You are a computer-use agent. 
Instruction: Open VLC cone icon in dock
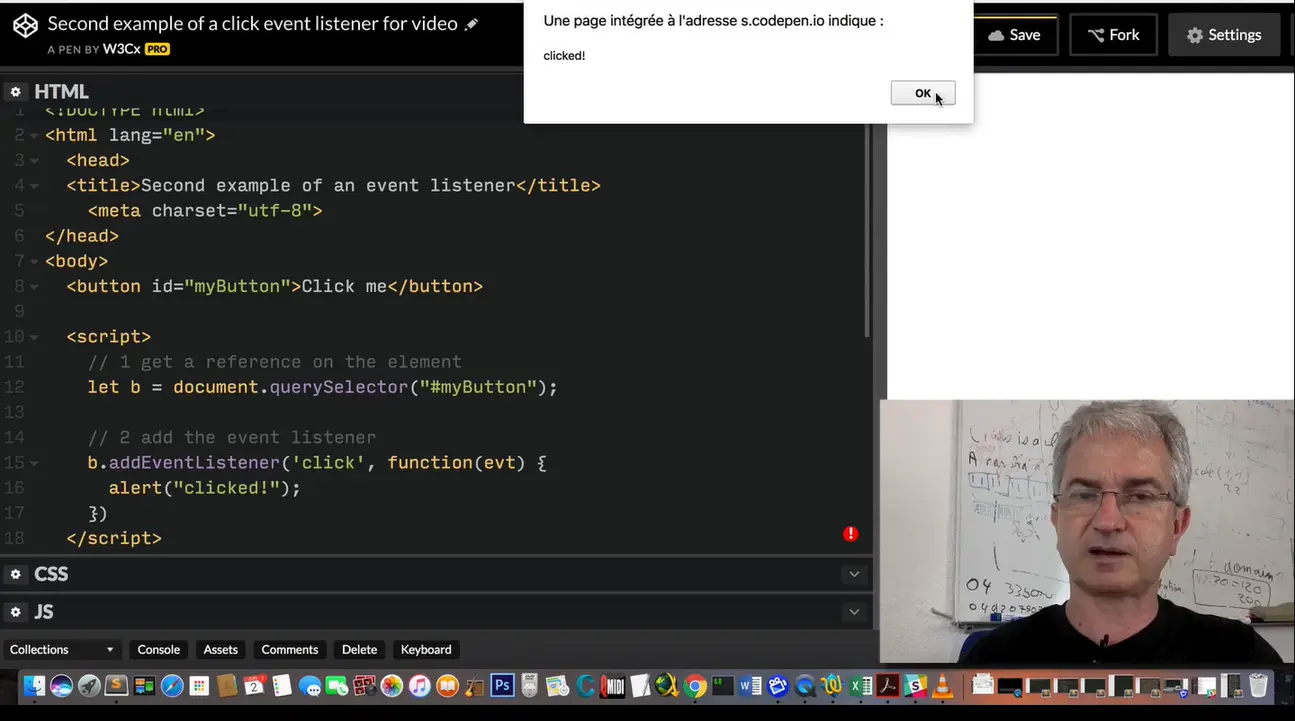(x=942, y=686)
